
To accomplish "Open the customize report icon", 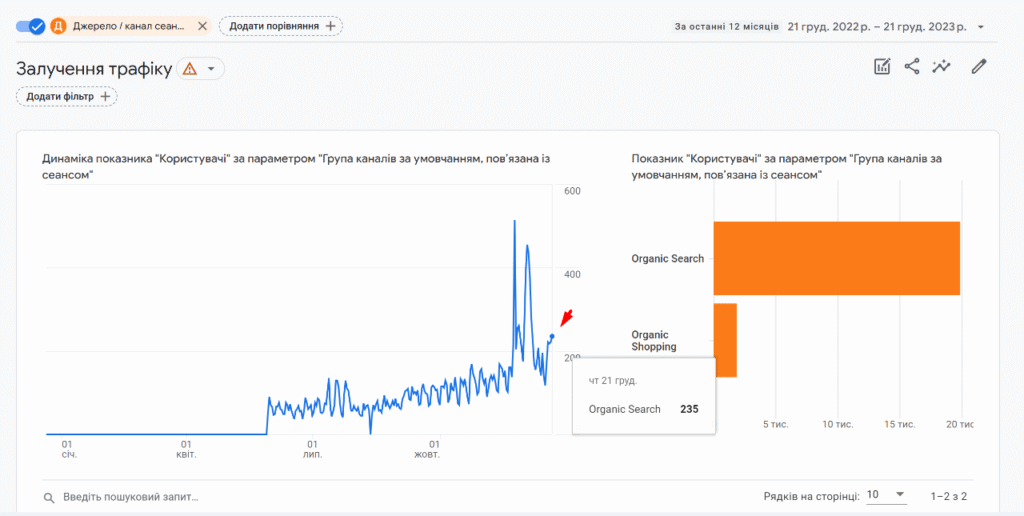I will [x=882, y=67].
